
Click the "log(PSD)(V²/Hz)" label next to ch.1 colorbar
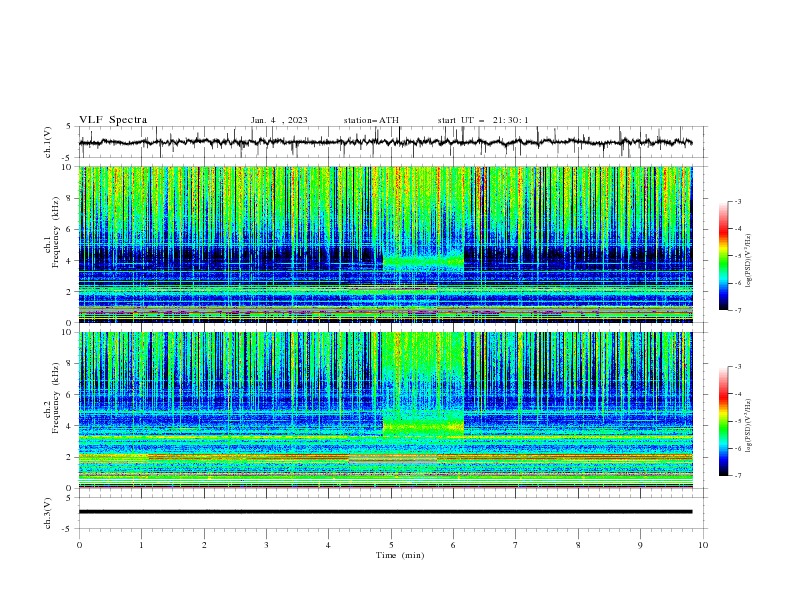(x=749, y=261)
